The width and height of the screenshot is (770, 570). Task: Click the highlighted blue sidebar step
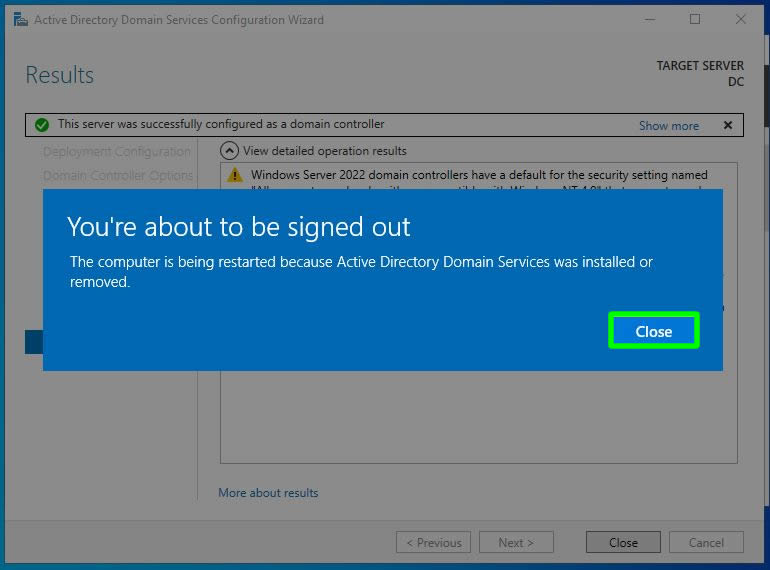[33, 342]
